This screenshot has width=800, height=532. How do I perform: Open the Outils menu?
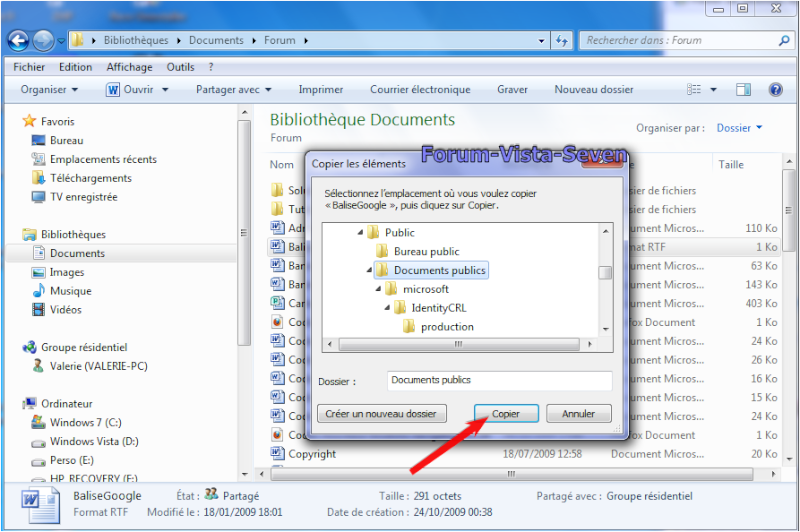181,67
